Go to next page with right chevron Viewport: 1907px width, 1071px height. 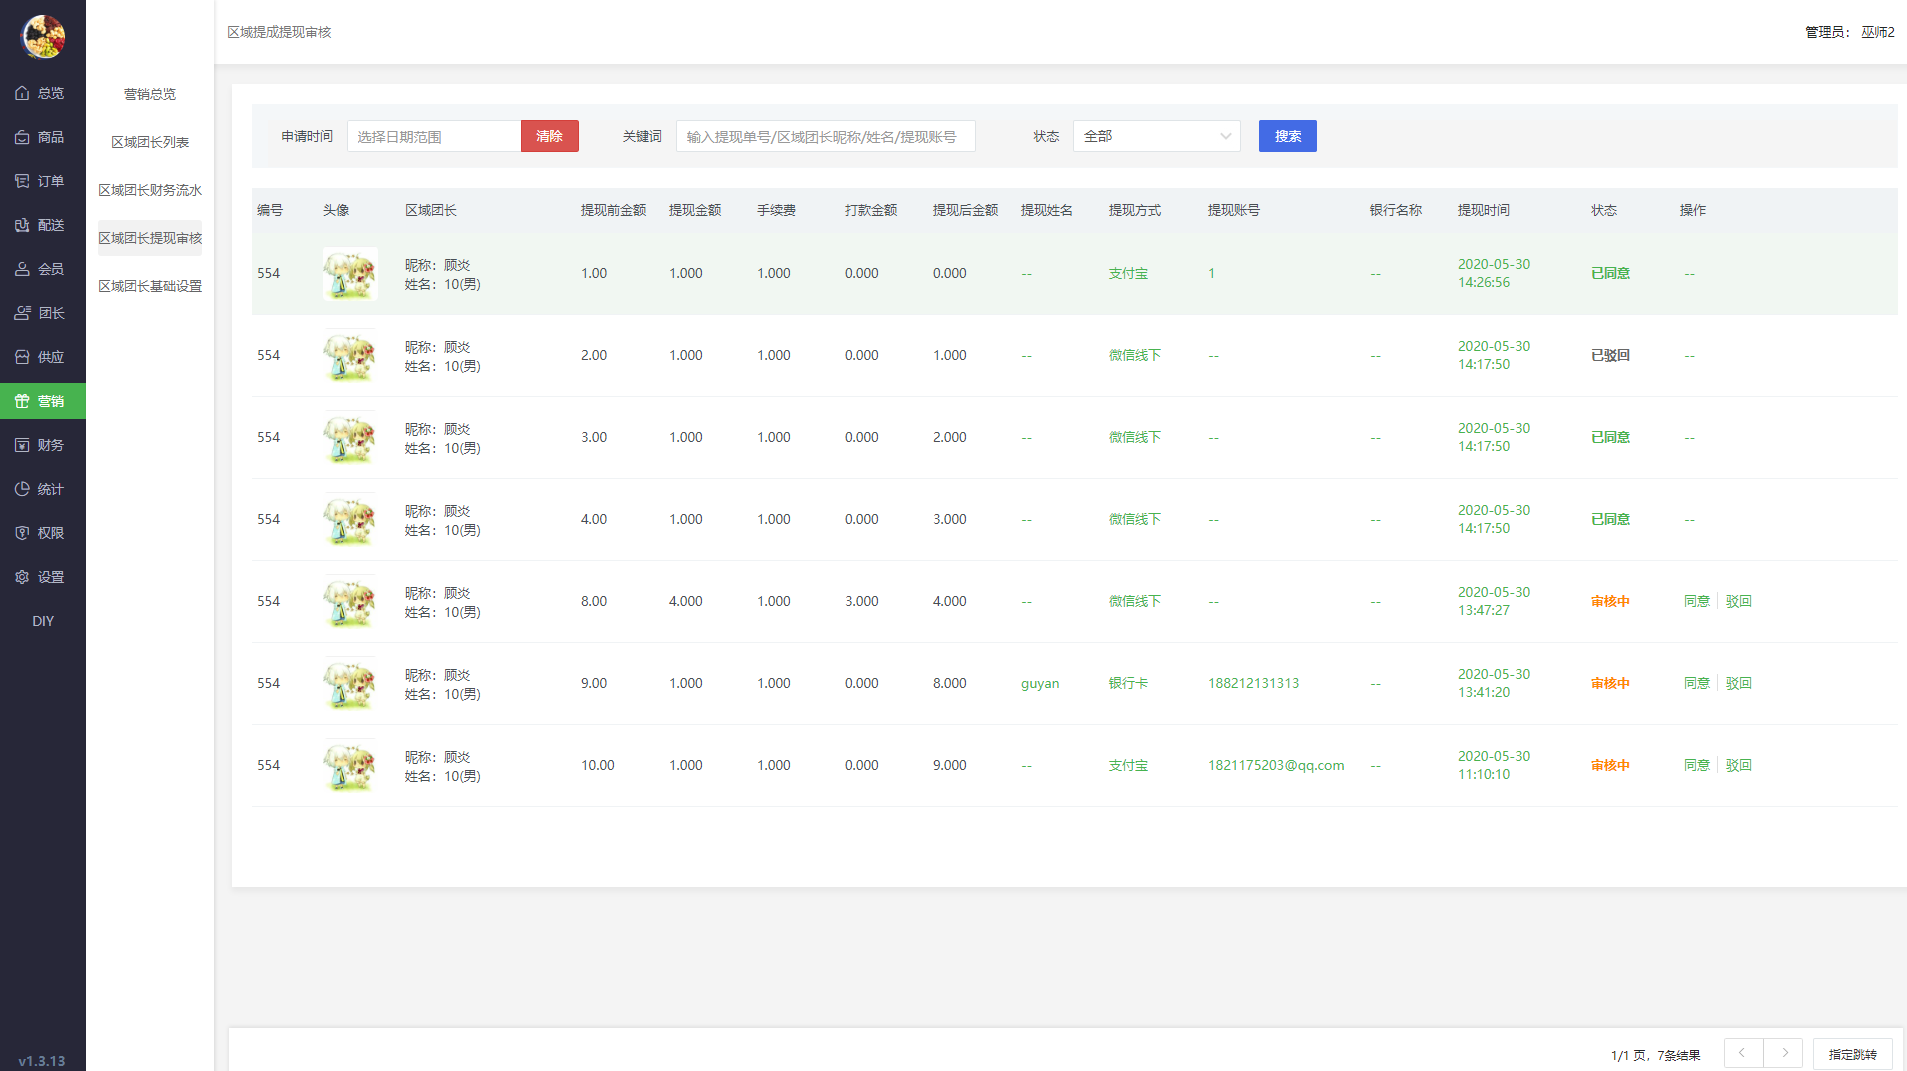coord(1784,1053)
